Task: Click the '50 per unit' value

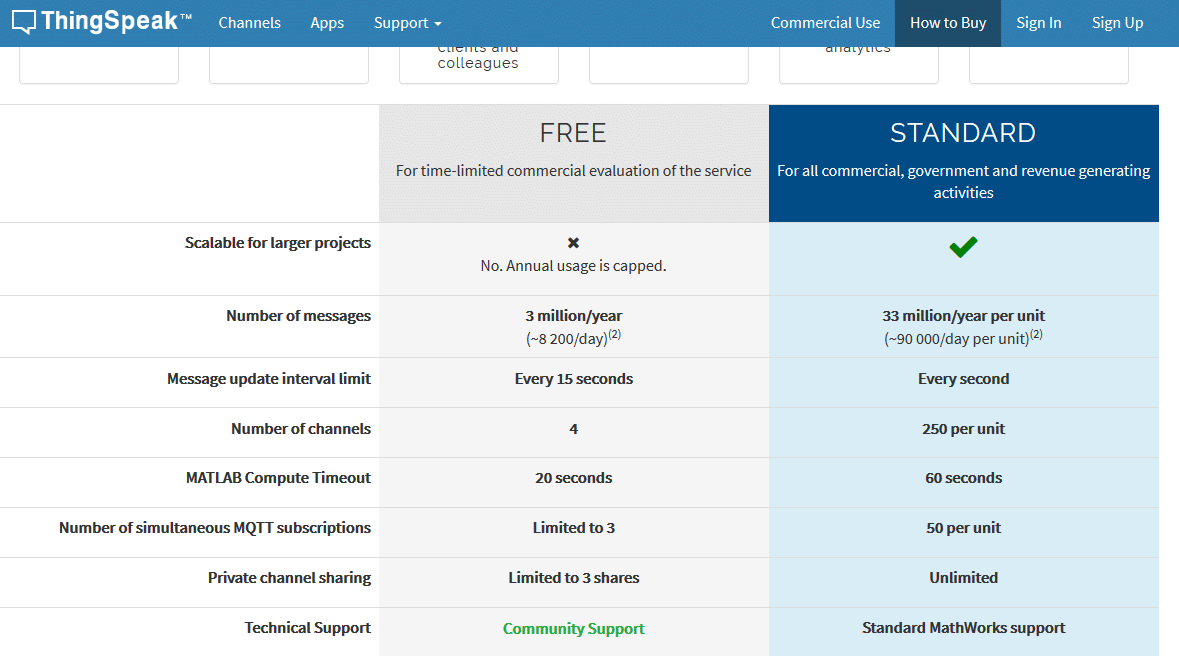Action: 963,528
